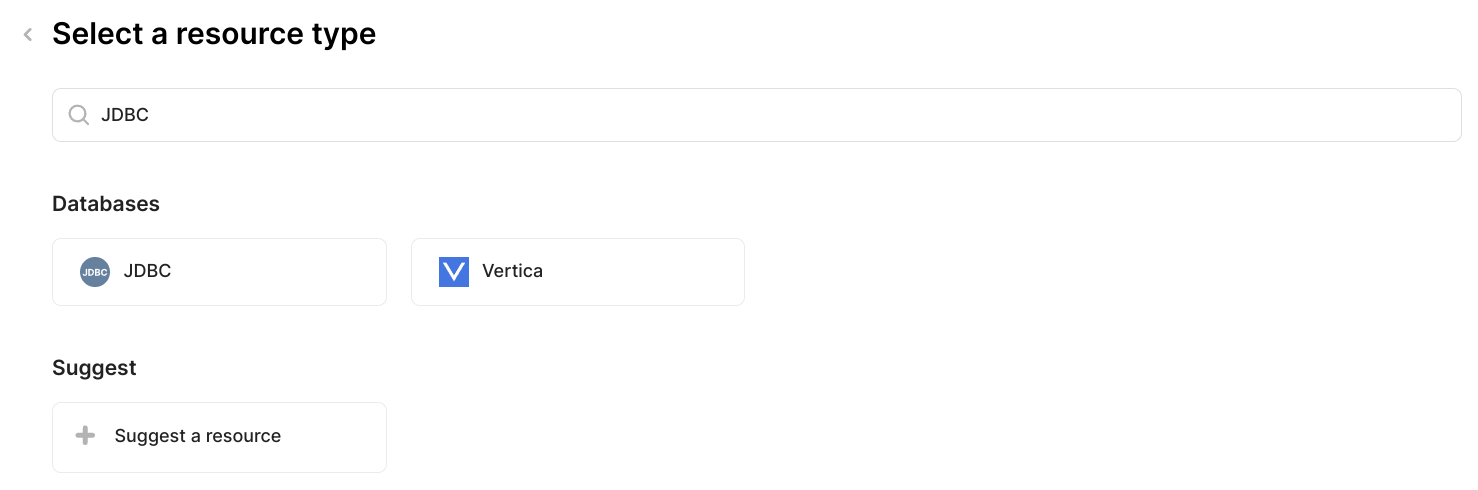The image size is (1478, 490).
Task: Click the Suggest section heading
Action: click(x=94, y=368)
